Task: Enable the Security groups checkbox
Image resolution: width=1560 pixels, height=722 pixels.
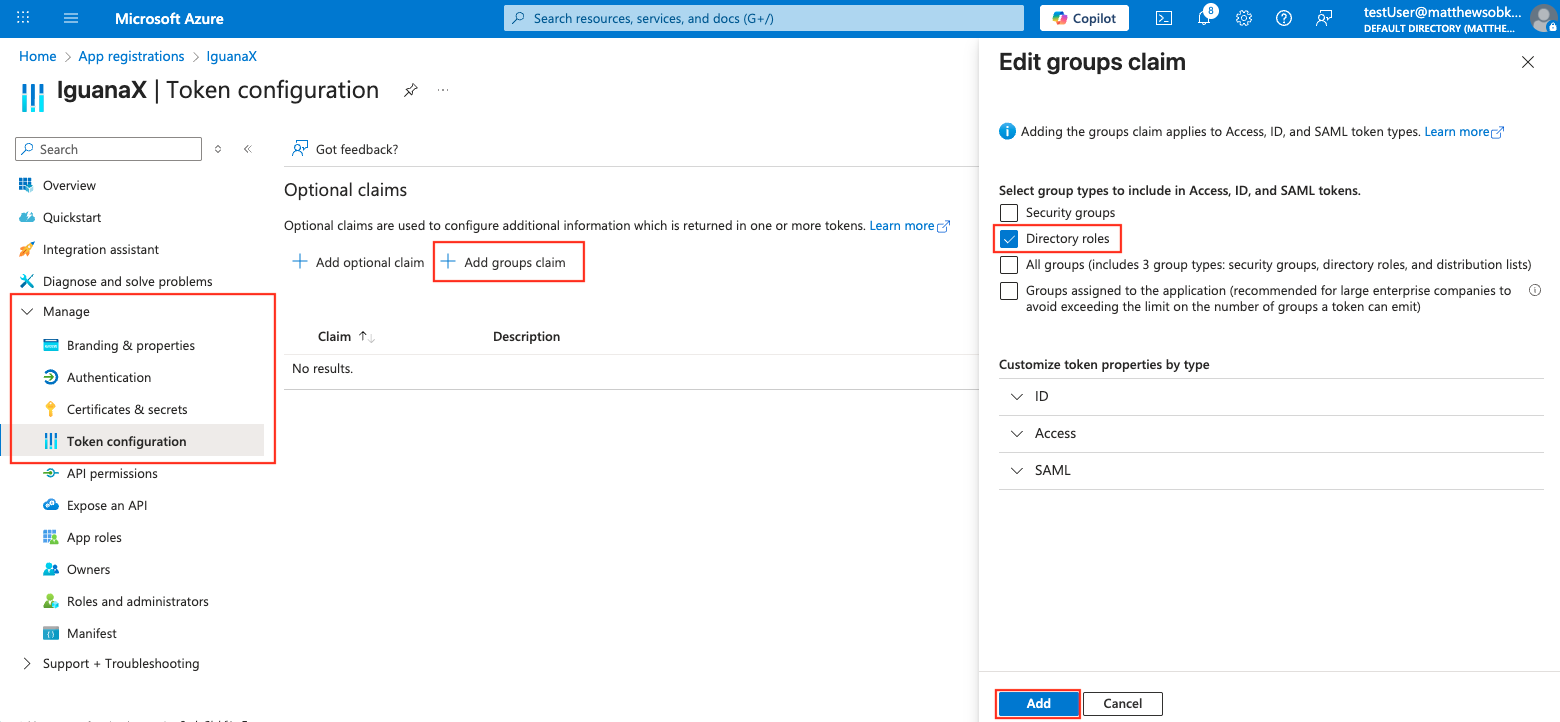Action: pos(1009,213)
